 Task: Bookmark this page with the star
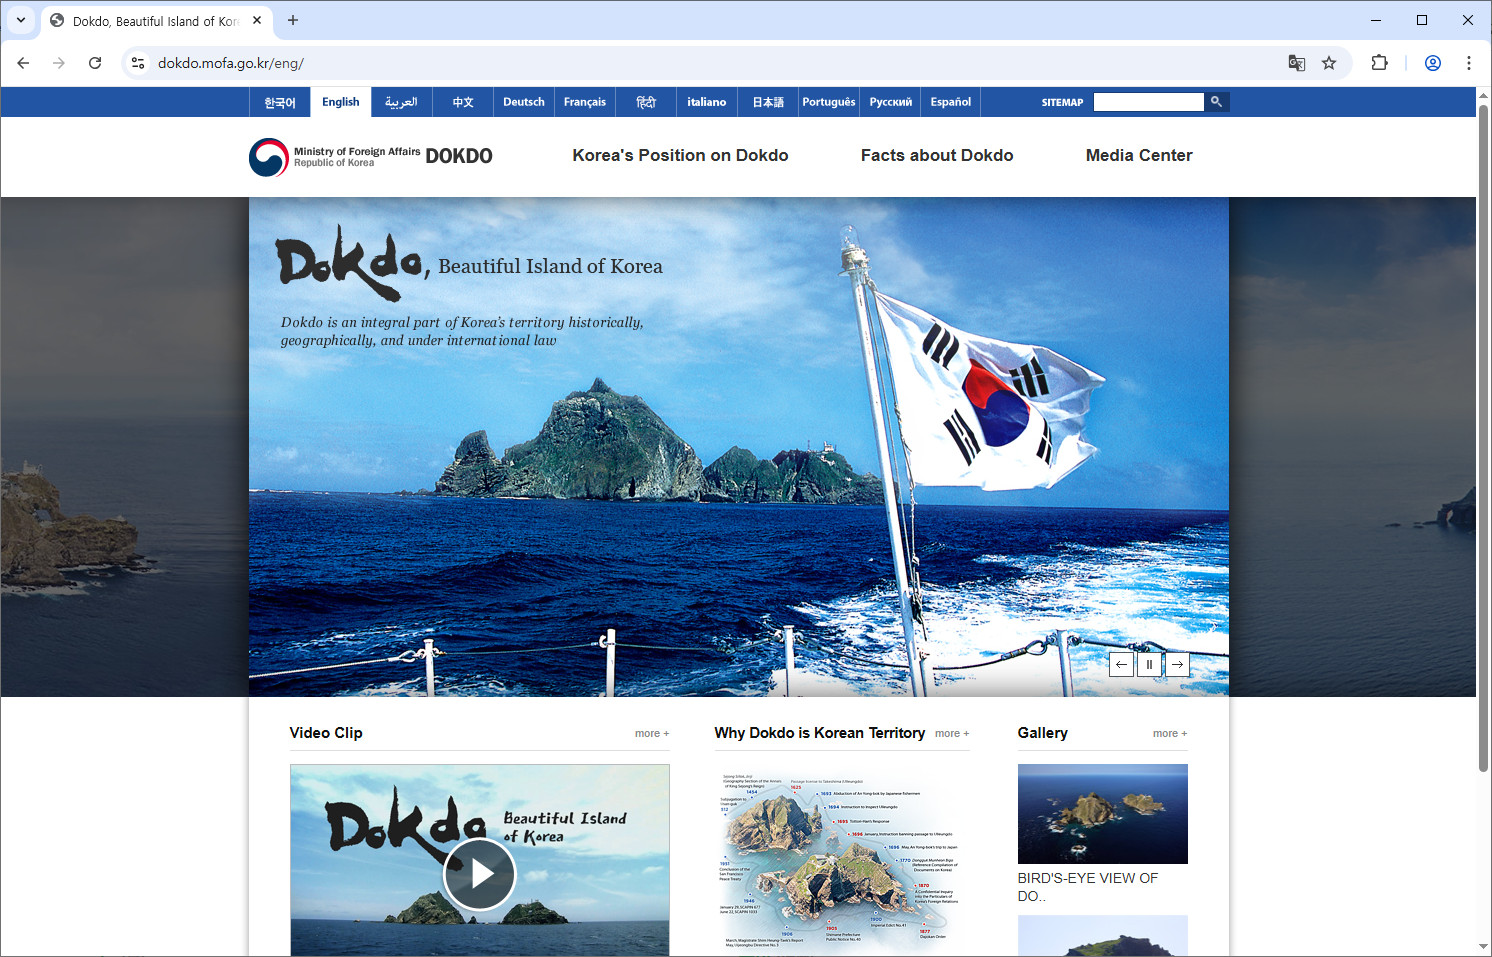coord(1329,63)
